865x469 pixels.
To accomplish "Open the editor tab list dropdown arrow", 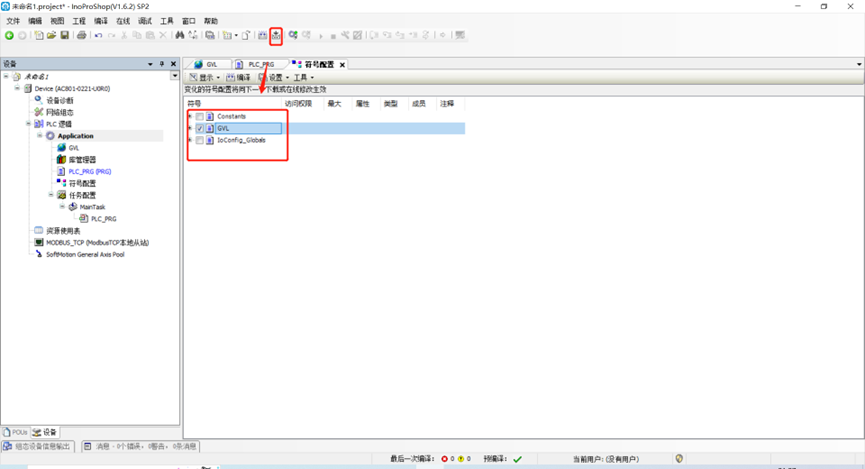I will coord(859,65).
